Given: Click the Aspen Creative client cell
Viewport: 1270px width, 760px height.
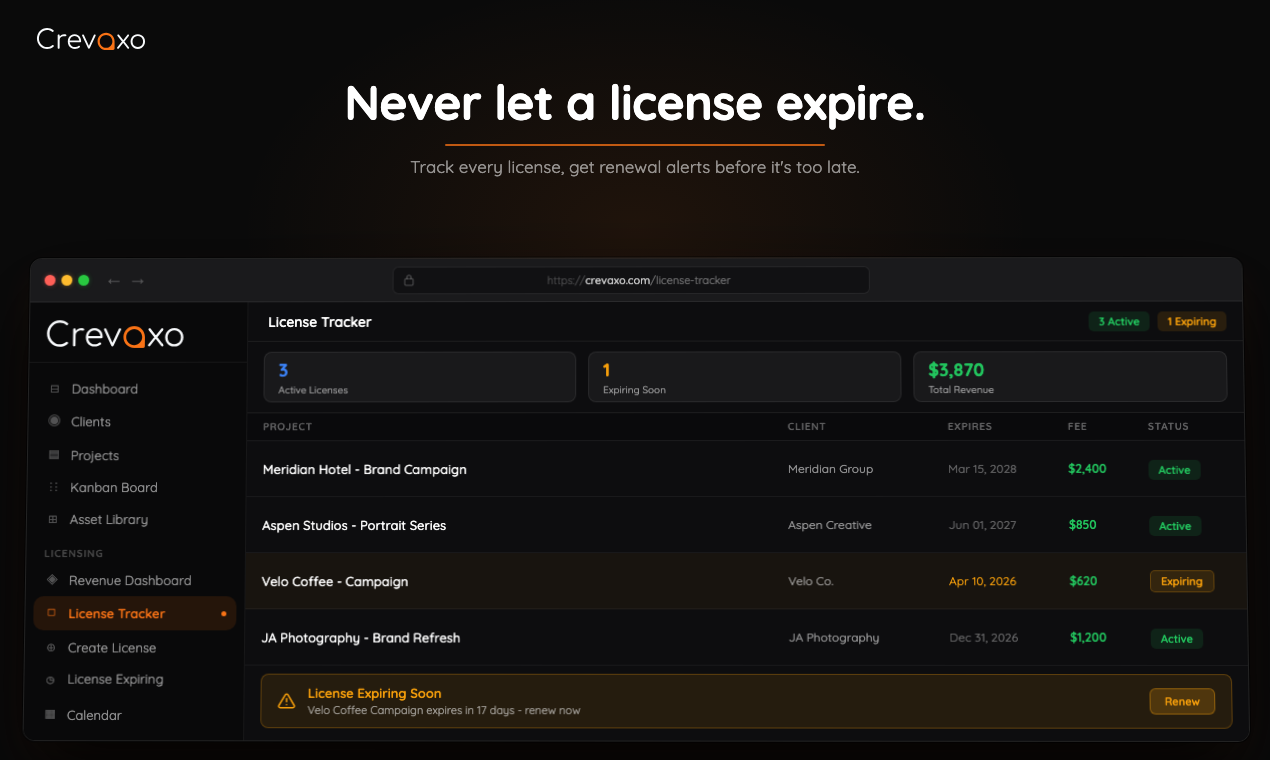Looking at the screenshot, I should [x=830, y=525].
